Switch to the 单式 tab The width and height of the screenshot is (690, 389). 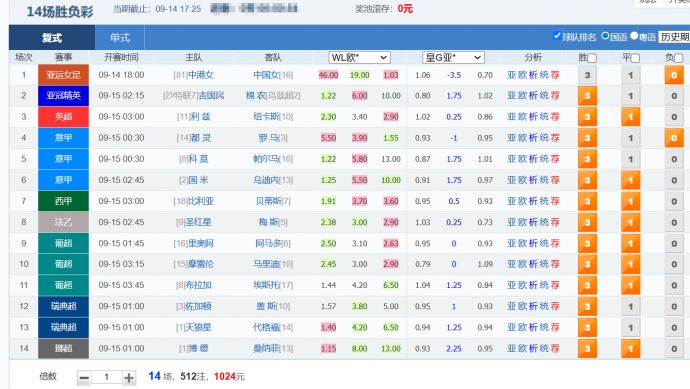[x=120, y=38]
